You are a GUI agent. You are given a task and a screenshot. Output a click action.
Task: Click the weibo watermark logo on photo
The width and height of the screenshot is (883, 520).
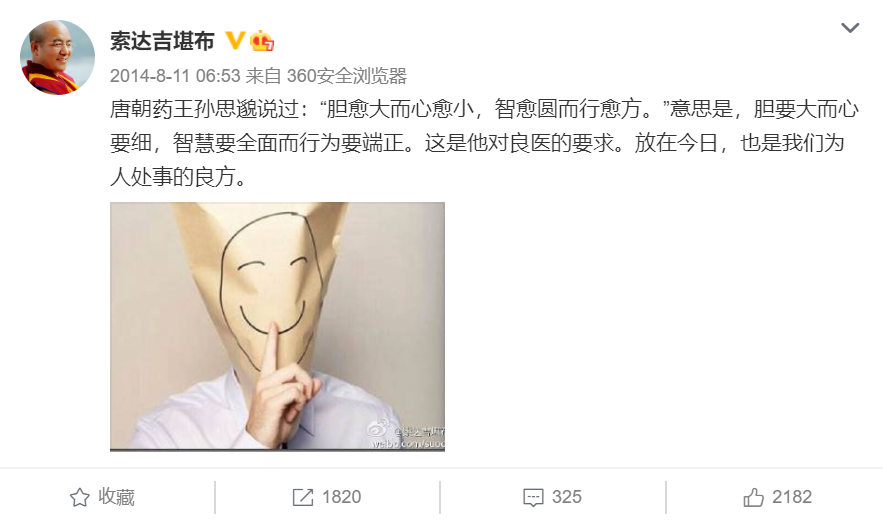click(378, 430)
